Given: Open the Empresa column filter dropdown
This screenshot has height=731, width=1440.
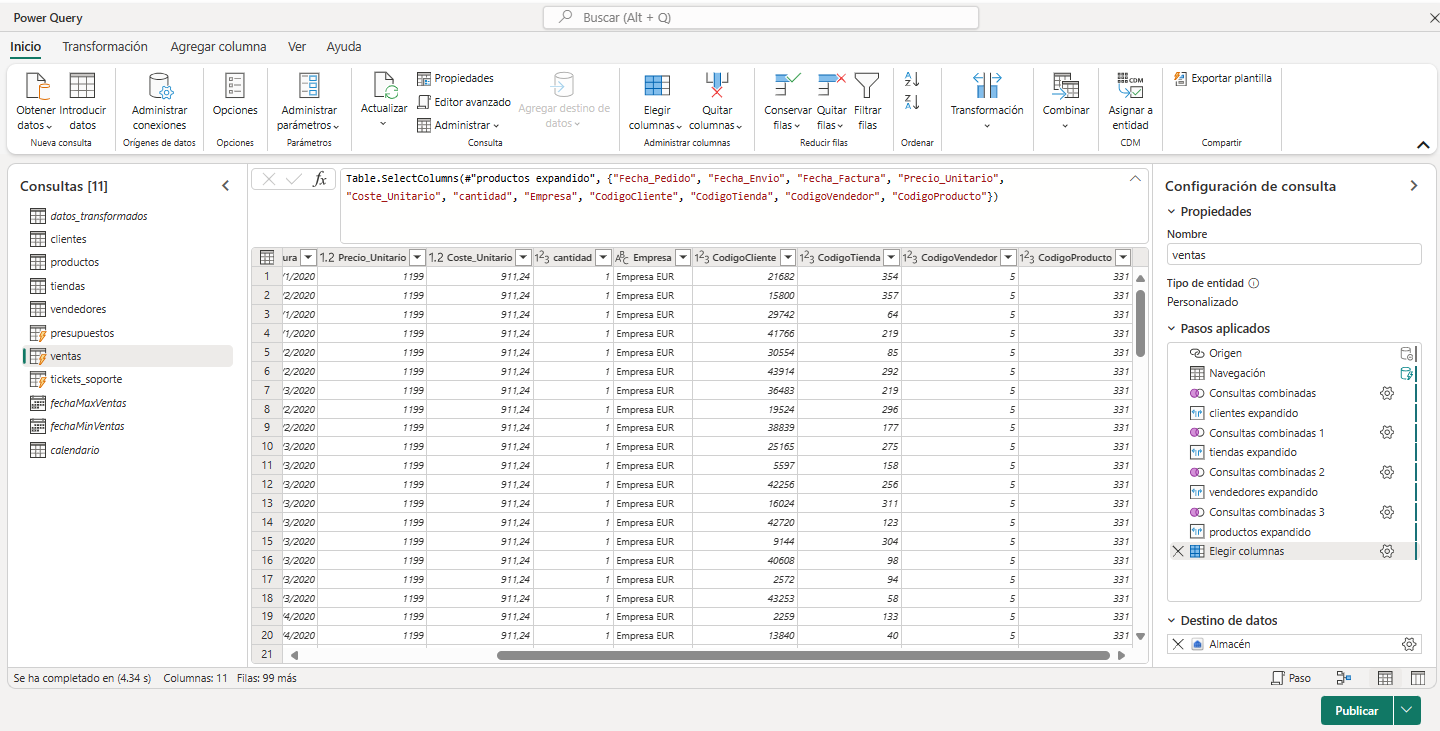Looking at the screenshot, I should tap(682, 257).
